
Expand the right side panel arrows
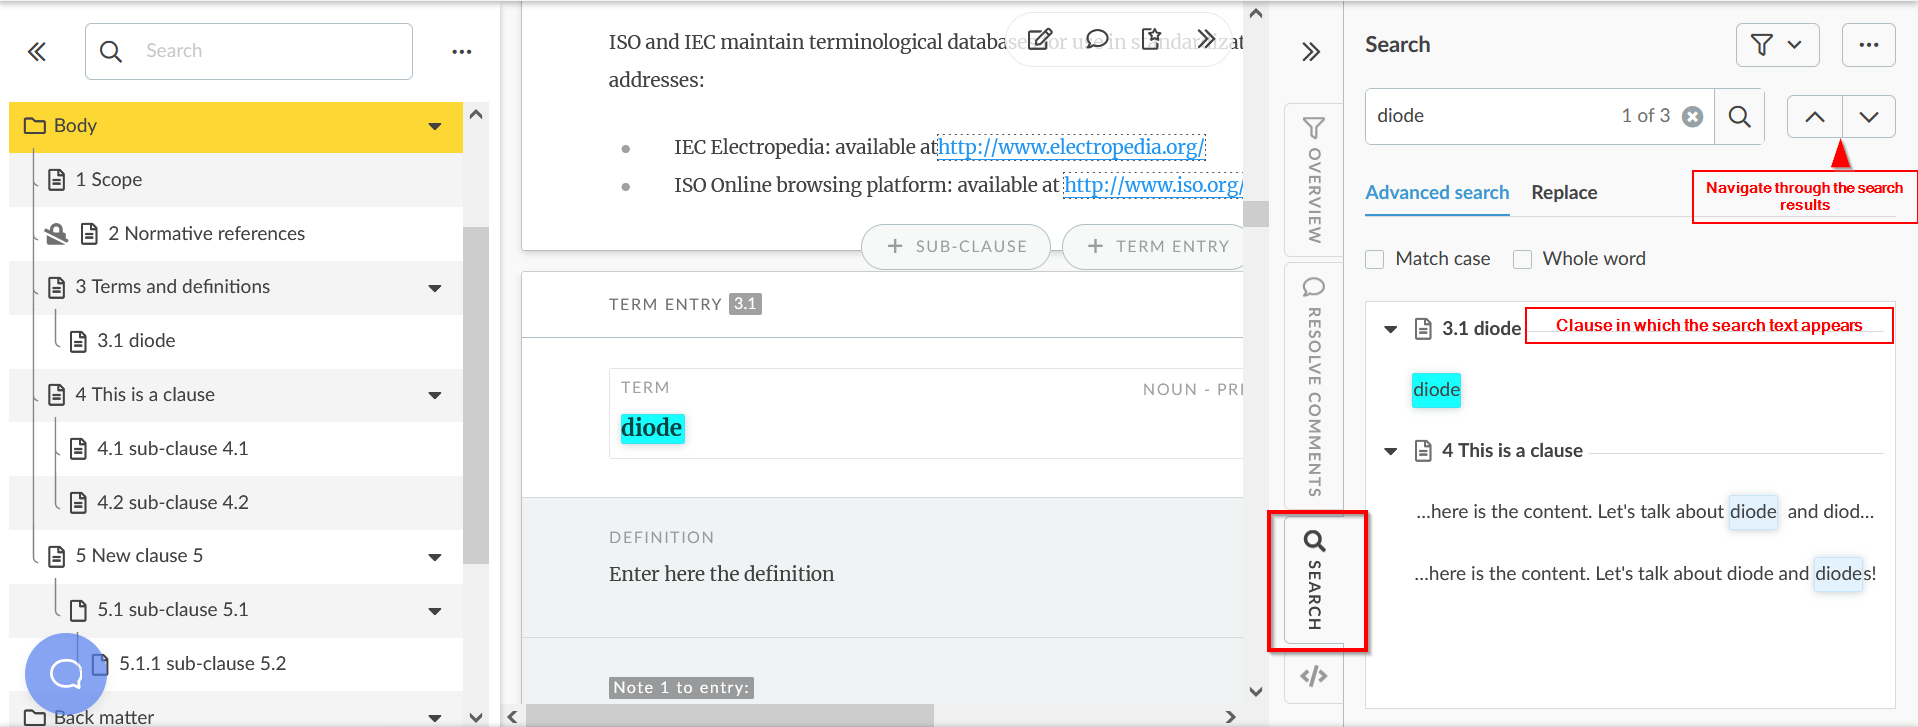1311,51
